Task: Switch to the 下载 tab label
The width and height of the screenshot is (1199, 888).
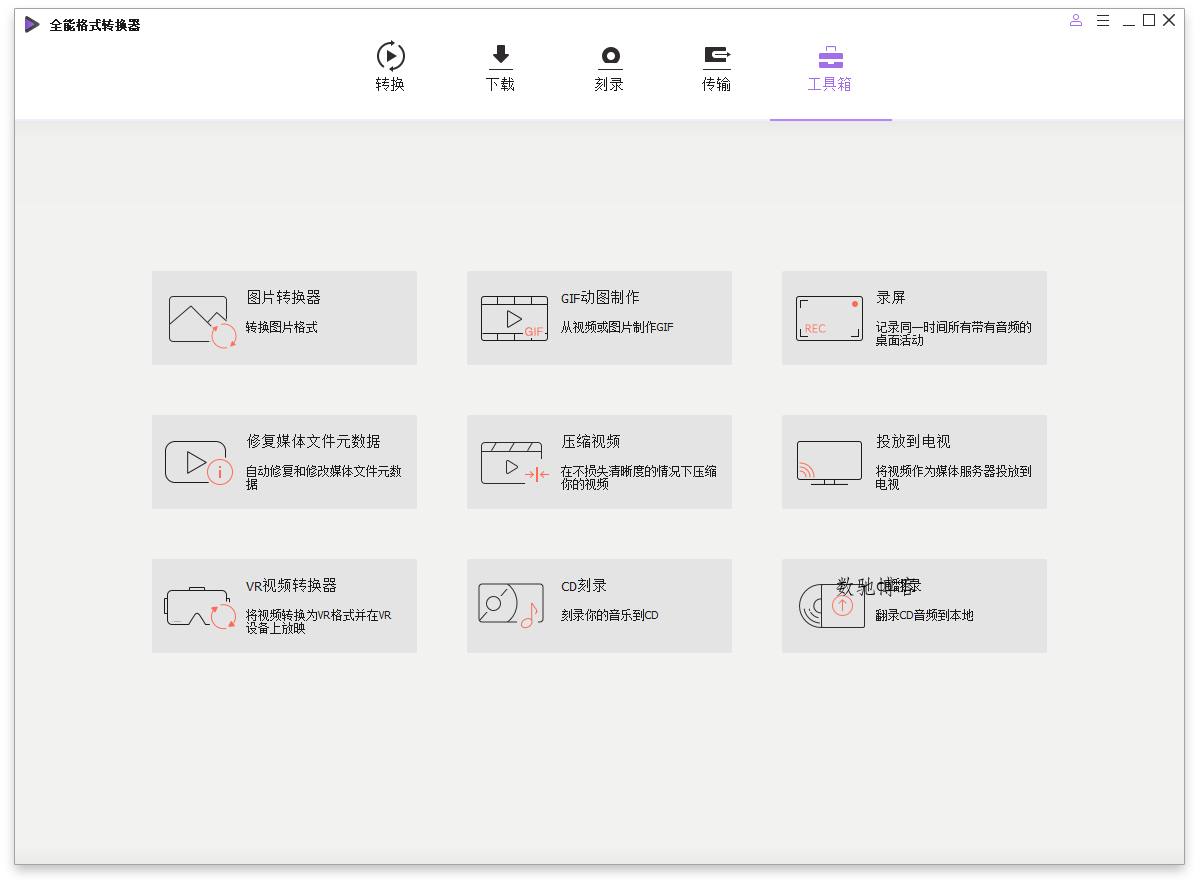Action: [500, 84]
